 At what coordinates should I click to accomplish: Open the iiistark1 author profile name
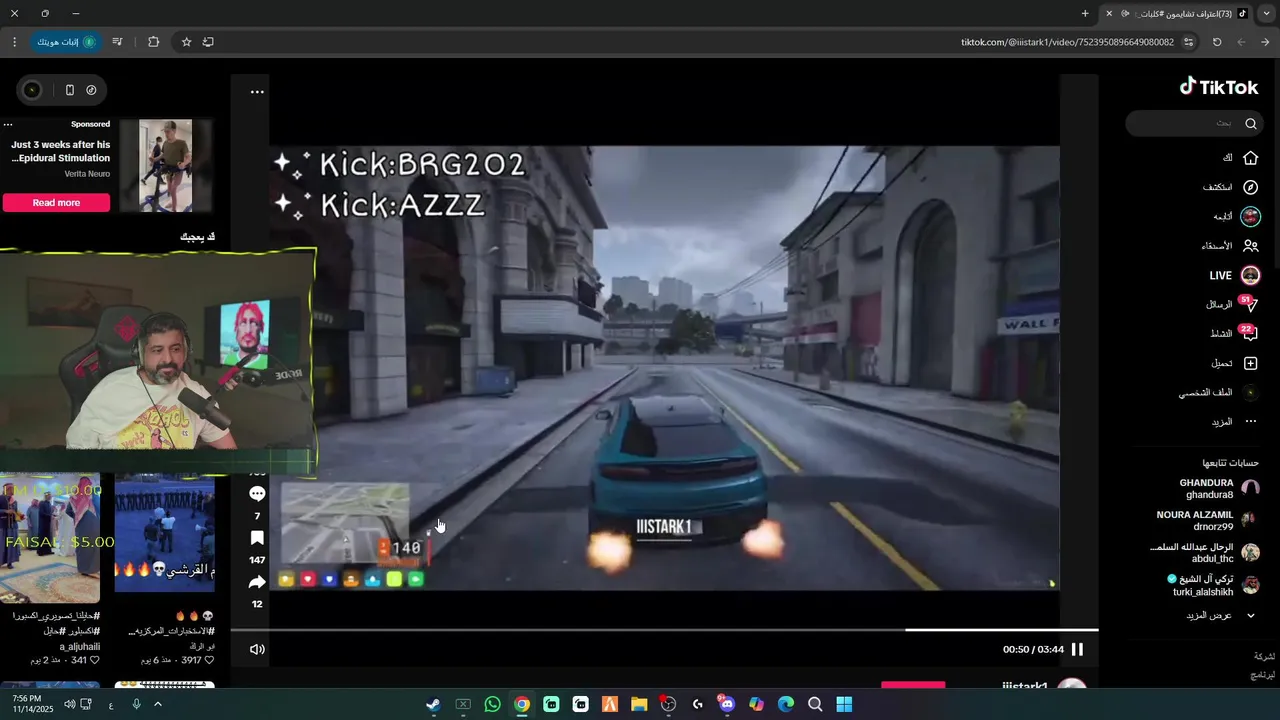point(1025,686)
